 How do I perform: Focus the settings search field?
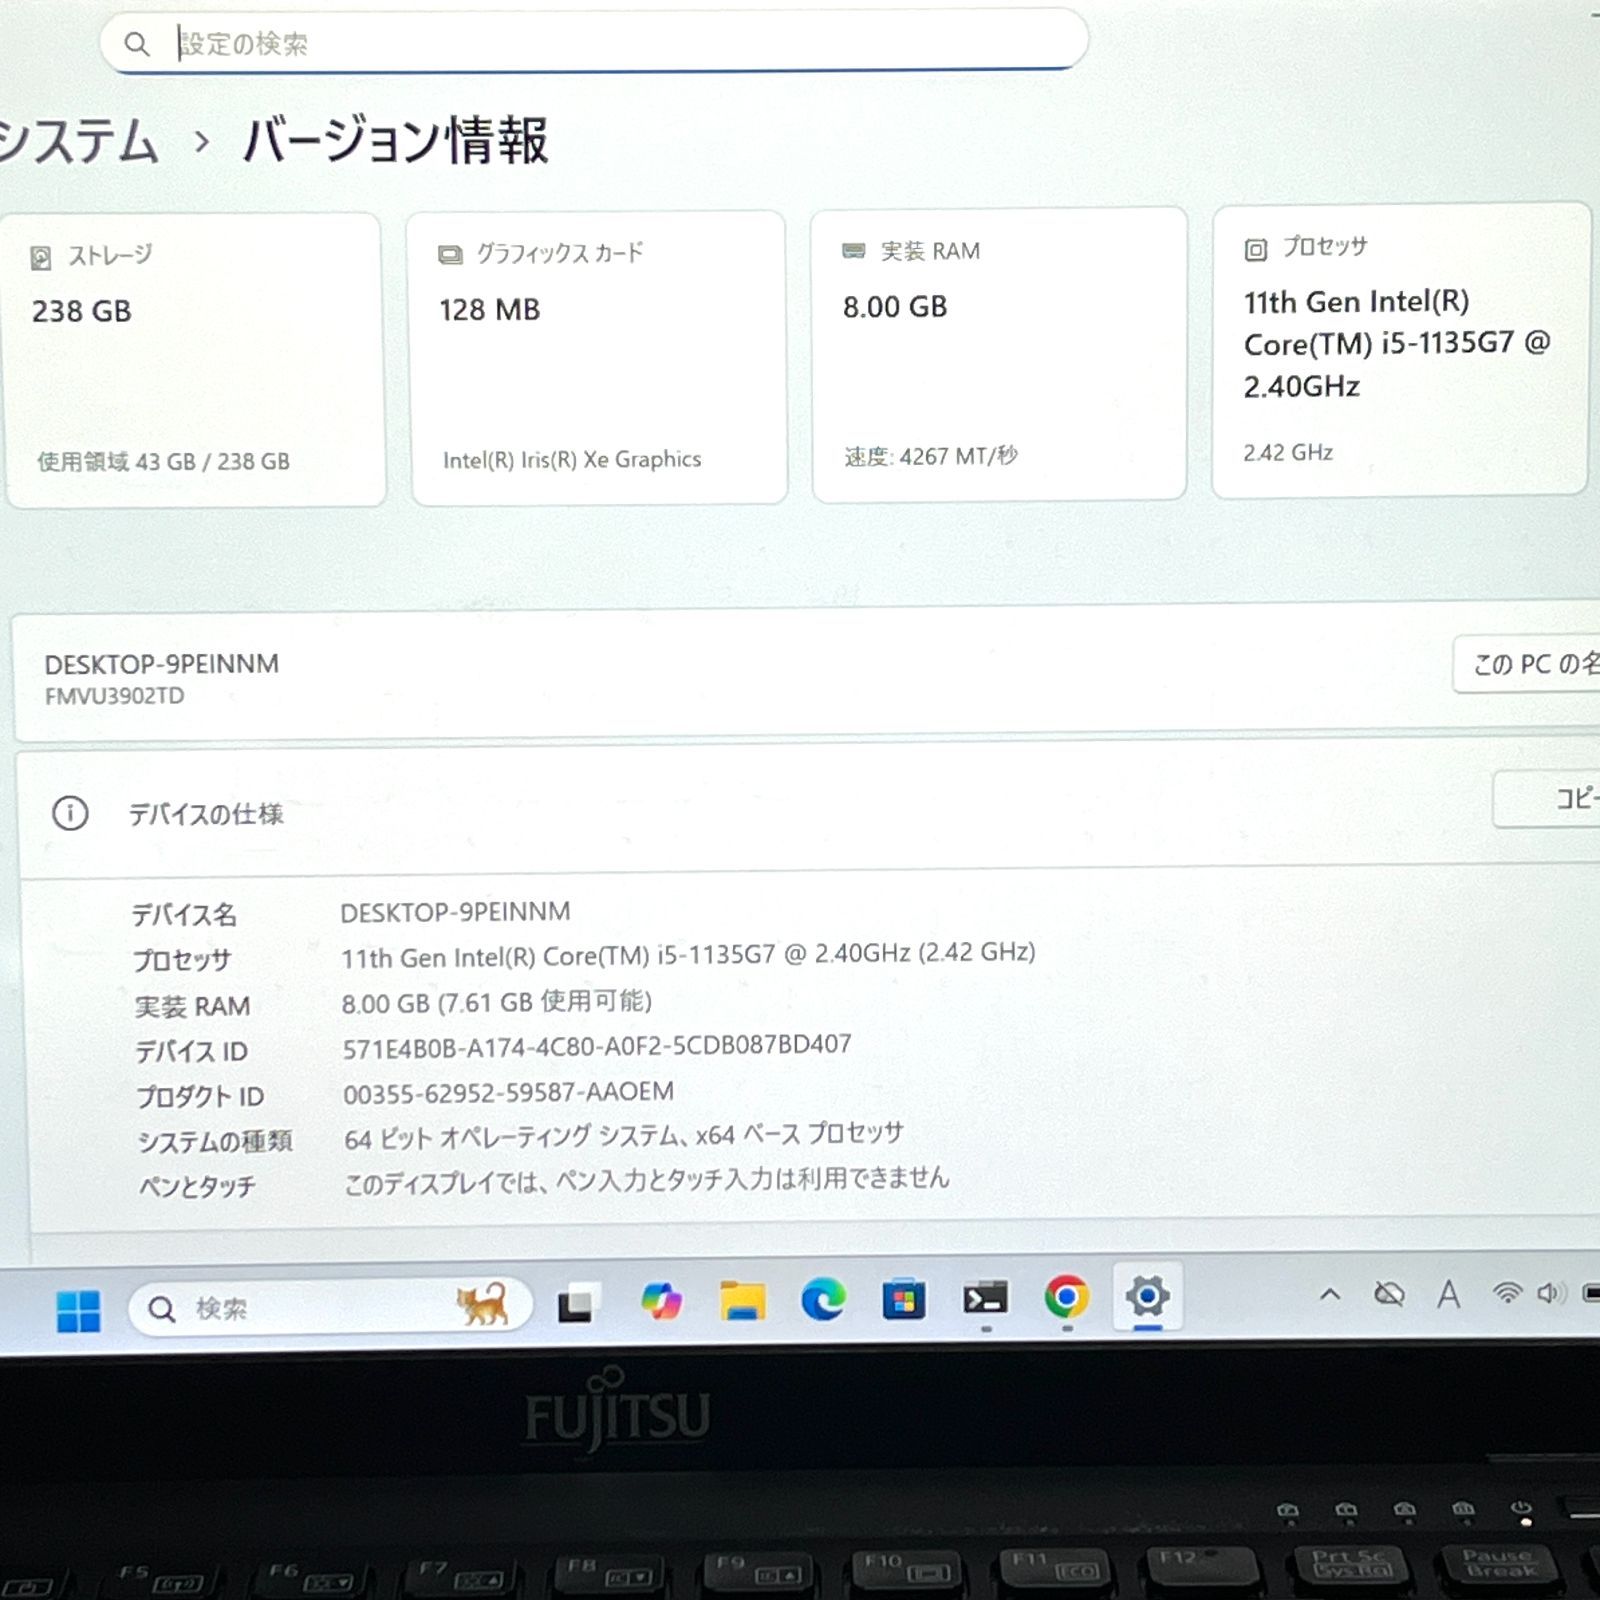[594, 42]
